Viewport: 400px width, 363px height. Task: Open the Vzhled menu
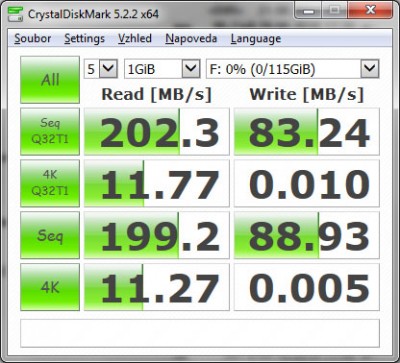135,39
